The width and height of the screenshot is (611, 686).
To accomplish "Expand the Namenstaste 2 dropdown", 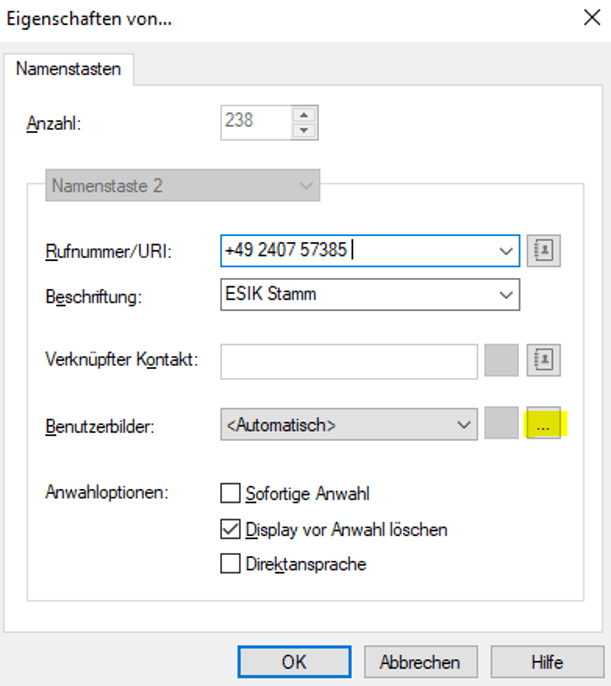I will click(305, 186).
